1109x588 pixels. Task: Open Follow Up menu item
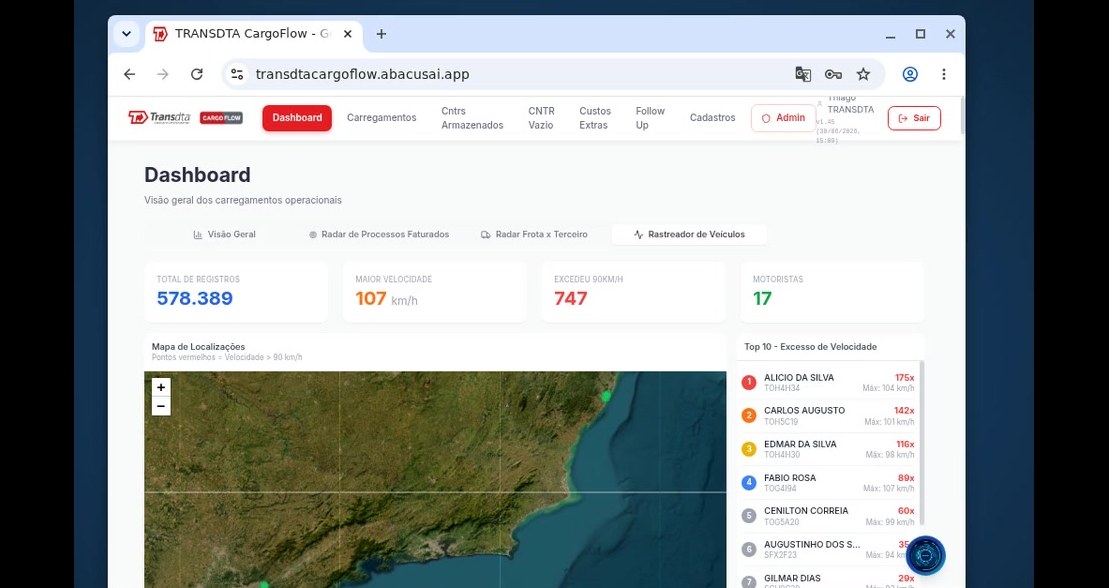[x=650, y=118]
